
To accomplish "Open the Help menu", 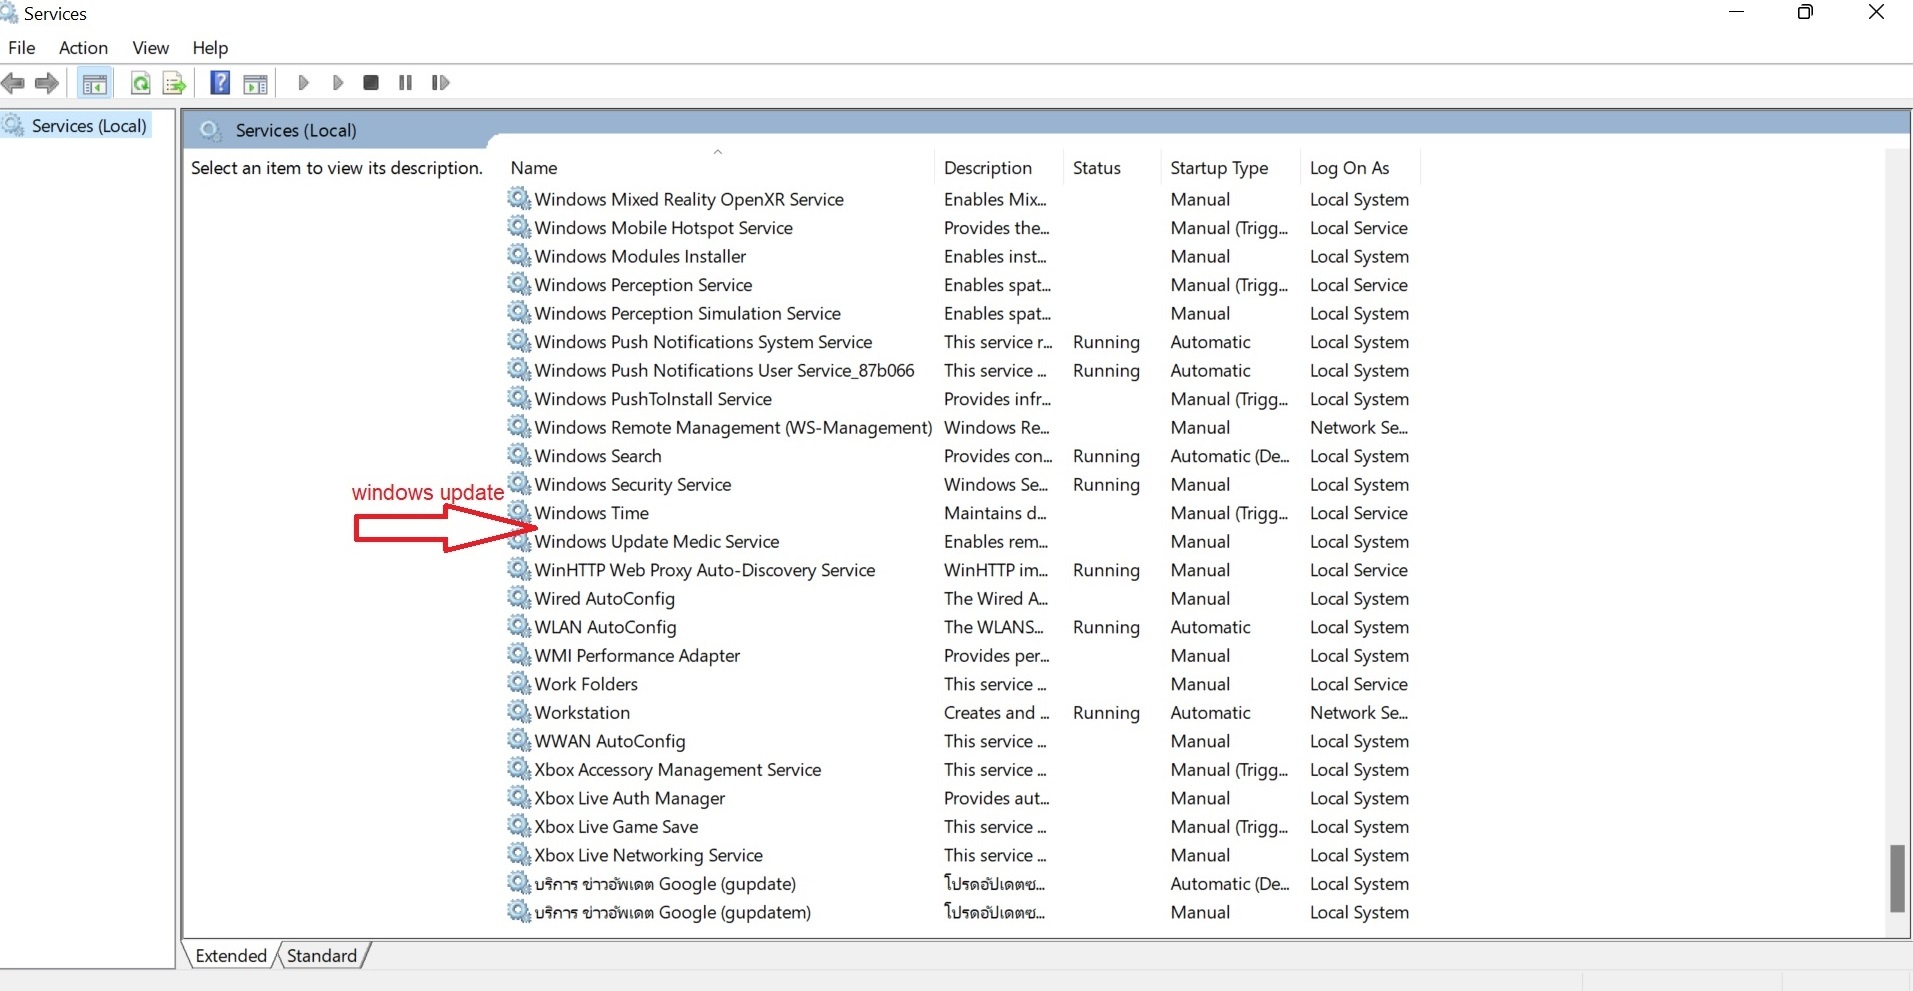I will (210, 47).
